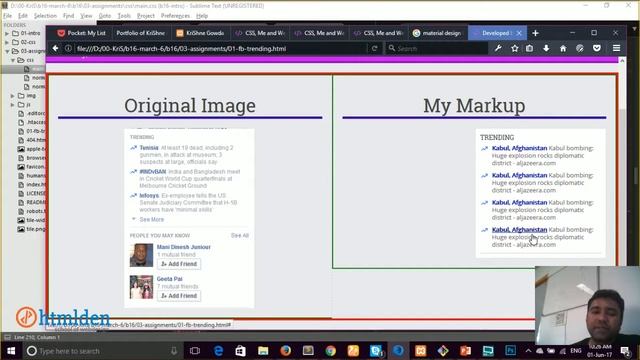640x360 pixels.
Task: Open File Explorer from taskbar
Action: pyautogui.click(x=263, y=351)
